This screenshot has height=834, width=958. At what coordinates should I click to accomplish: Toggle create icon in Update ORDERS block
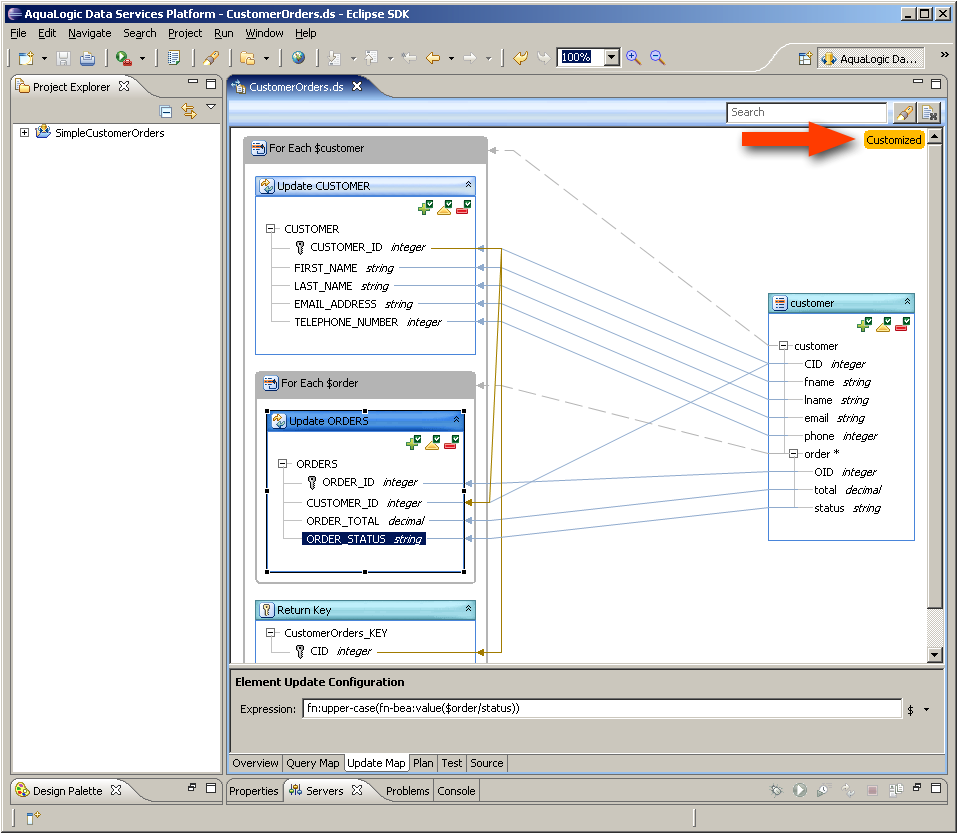click(x=414, y=442)
